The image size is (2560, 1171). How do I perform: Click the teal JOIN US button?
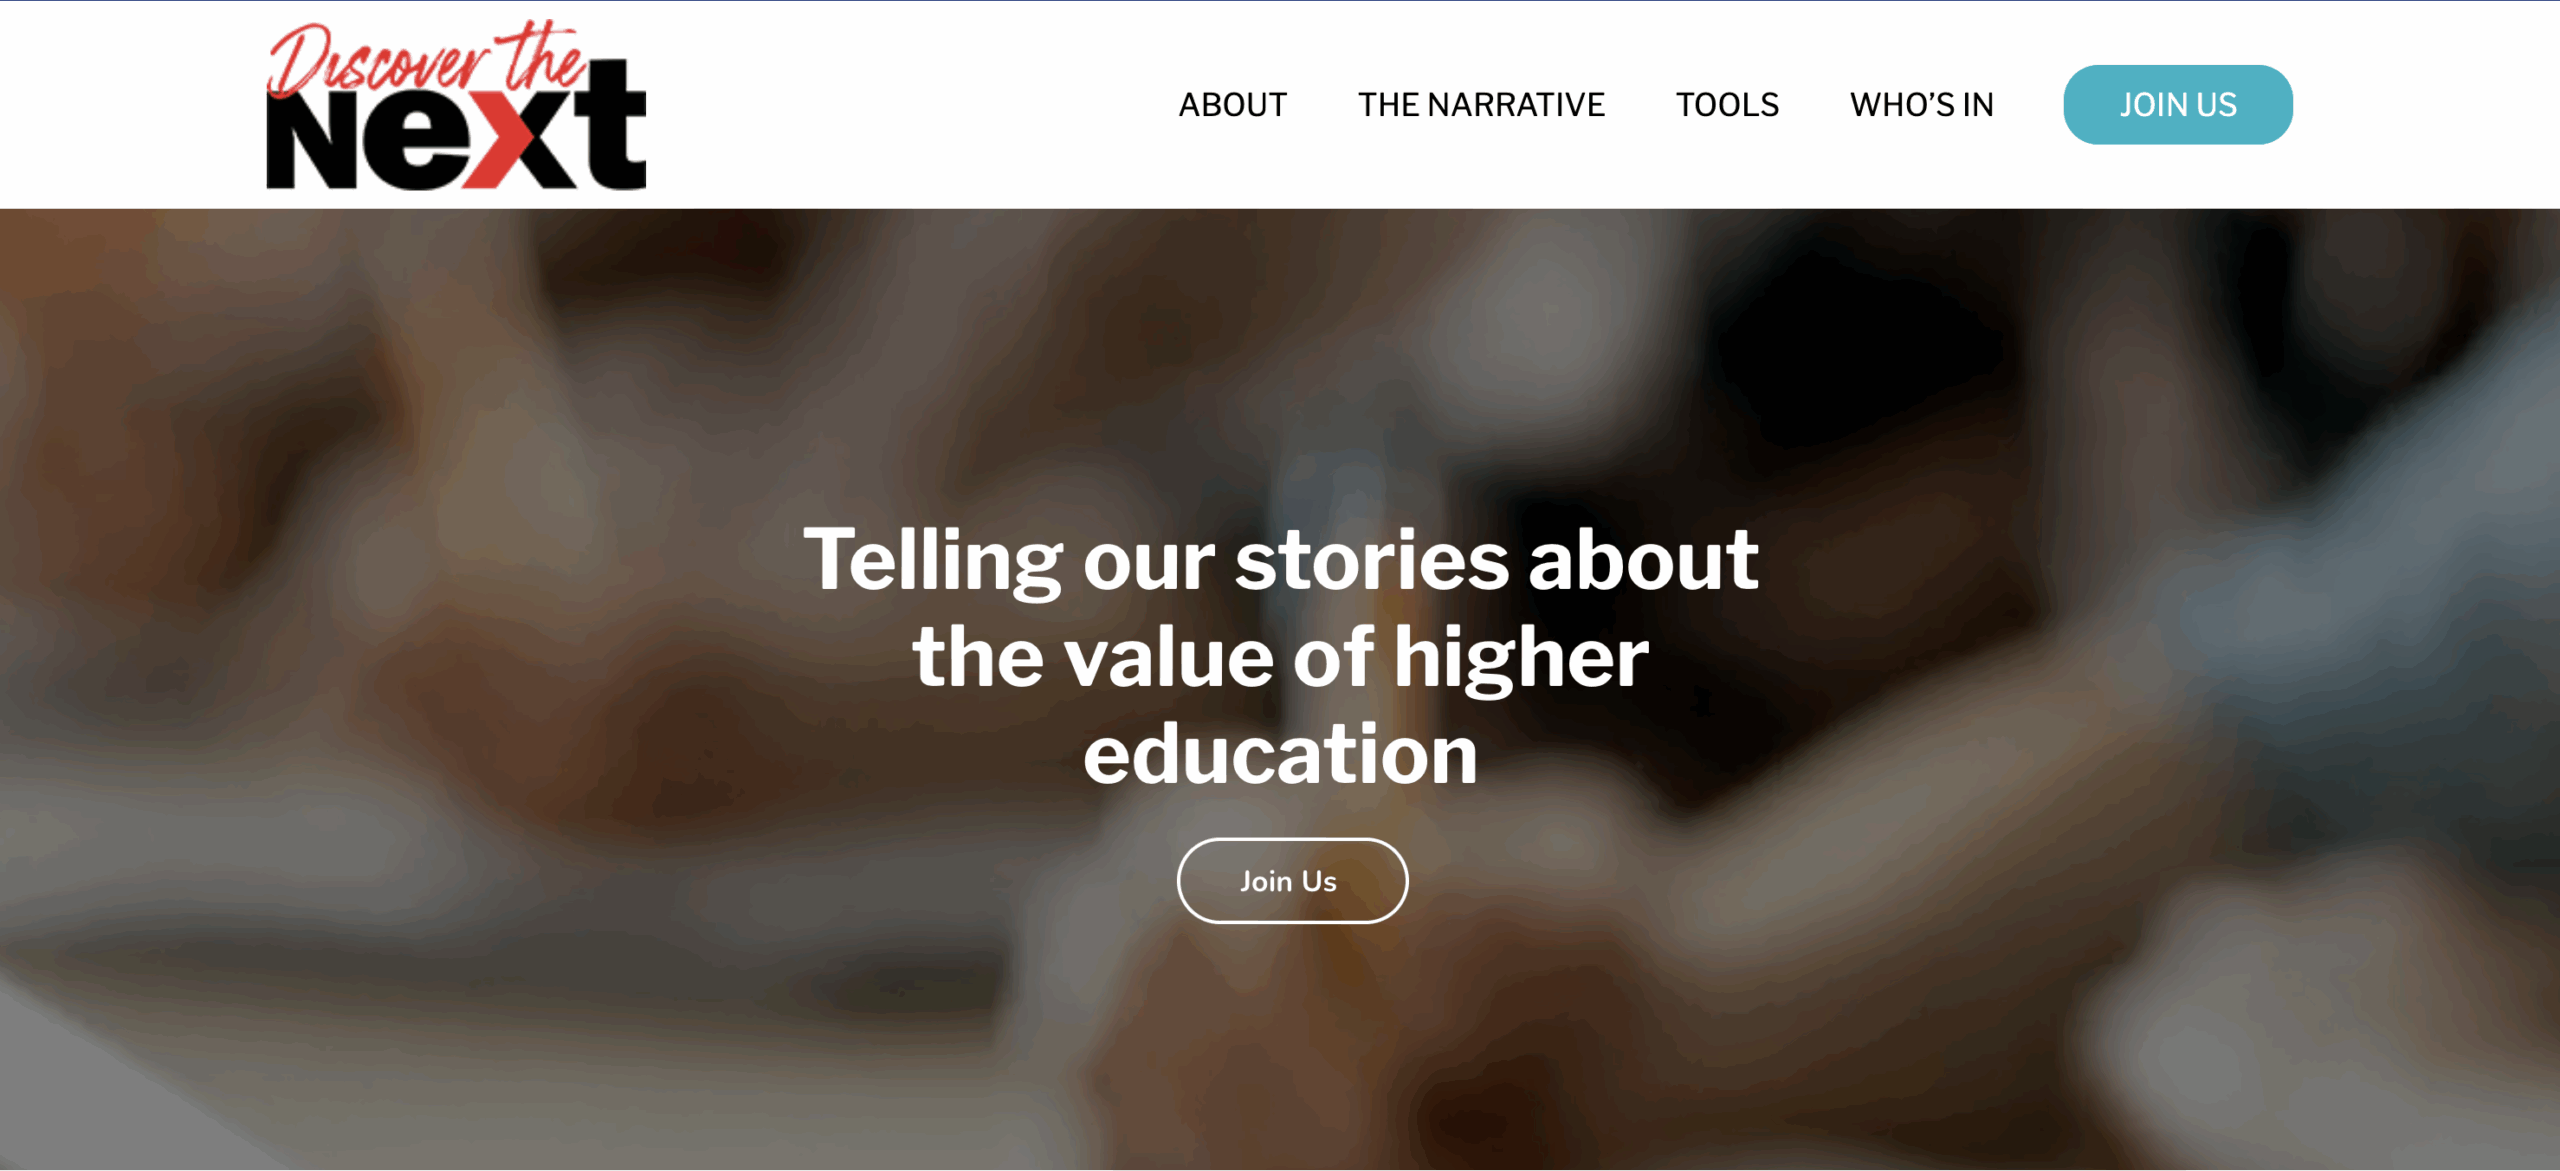pos(2178,105)
